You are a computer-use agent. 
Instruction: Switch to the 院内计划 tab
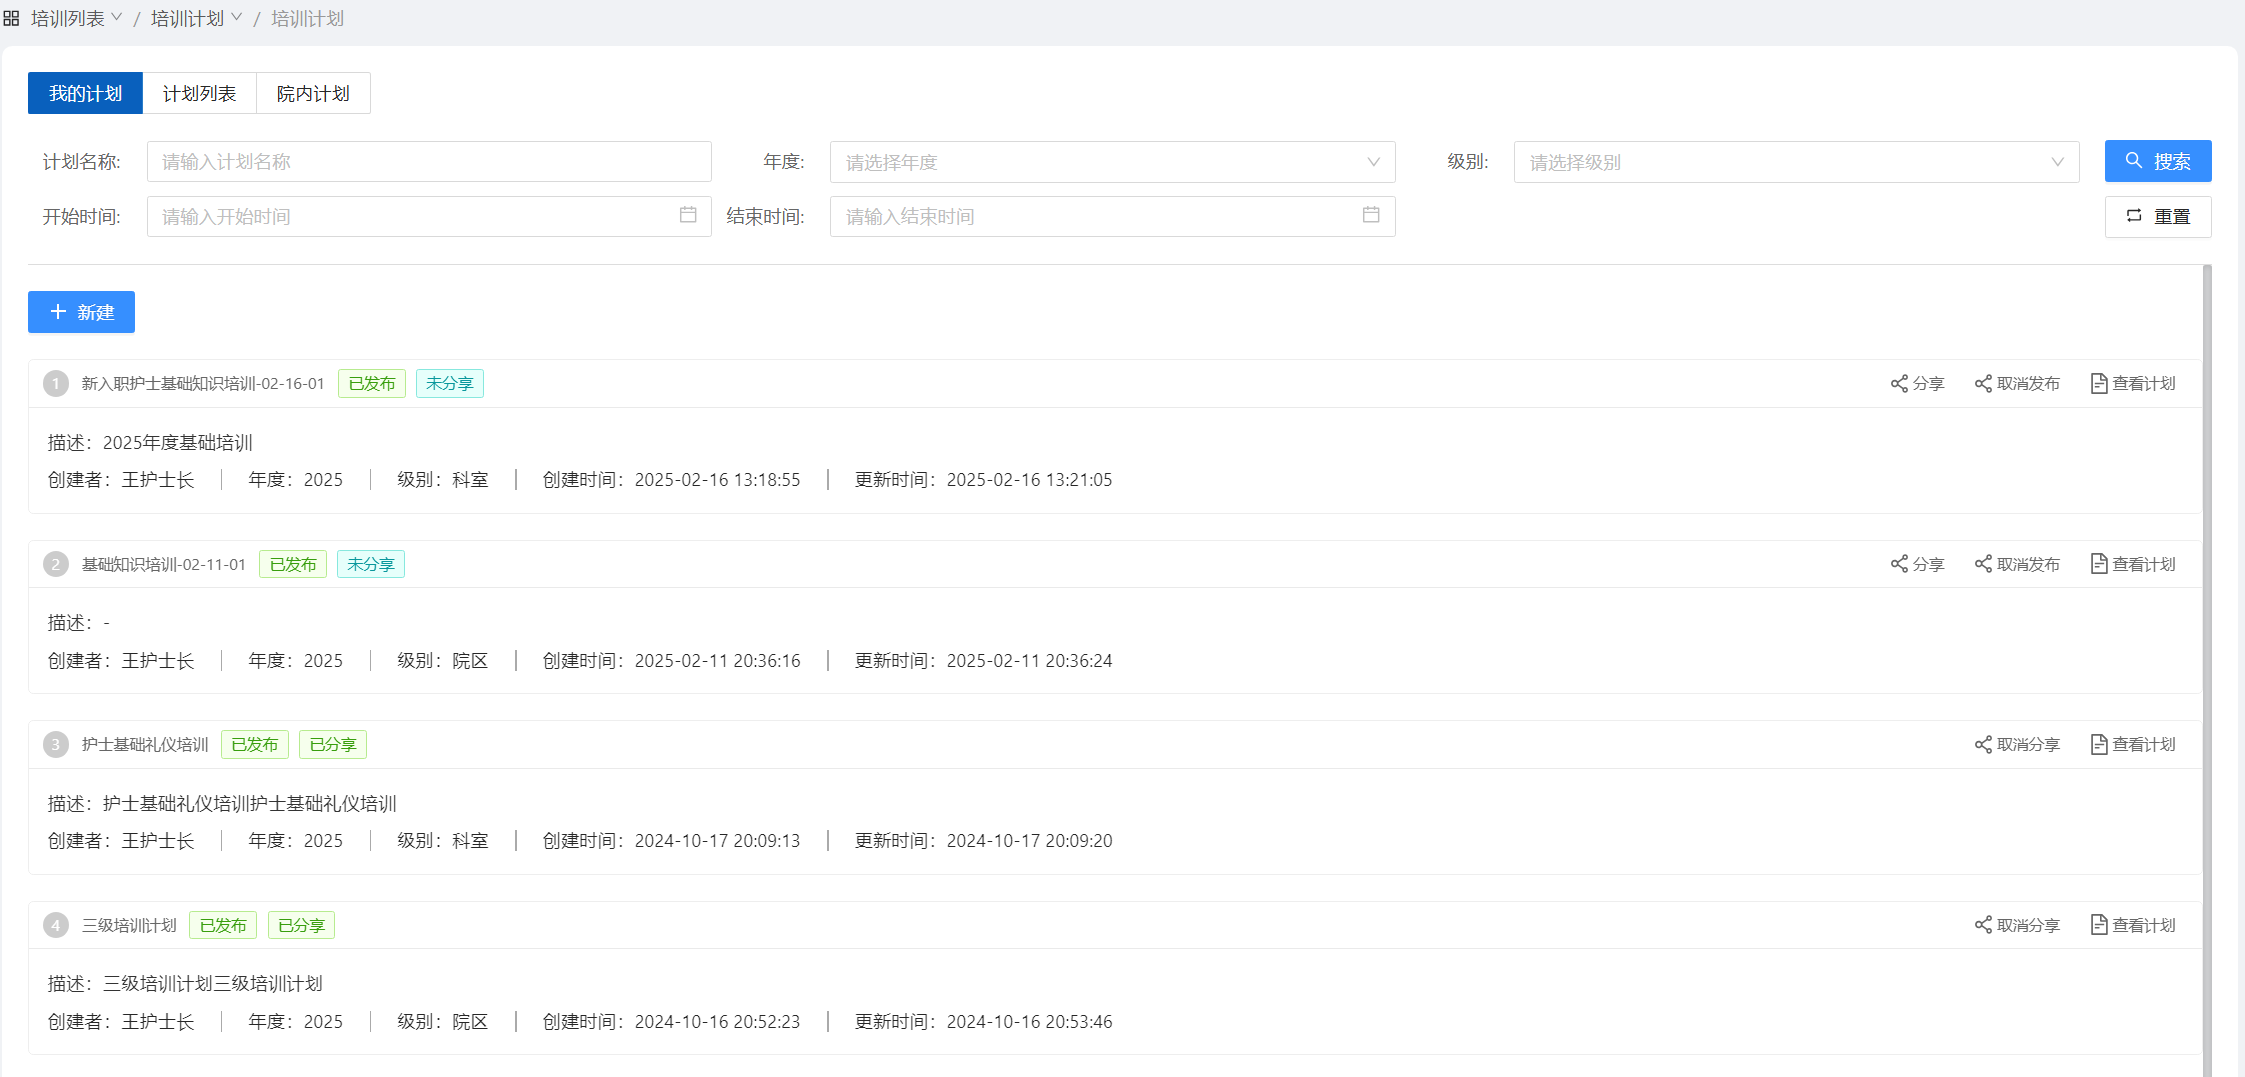point(313,94)
